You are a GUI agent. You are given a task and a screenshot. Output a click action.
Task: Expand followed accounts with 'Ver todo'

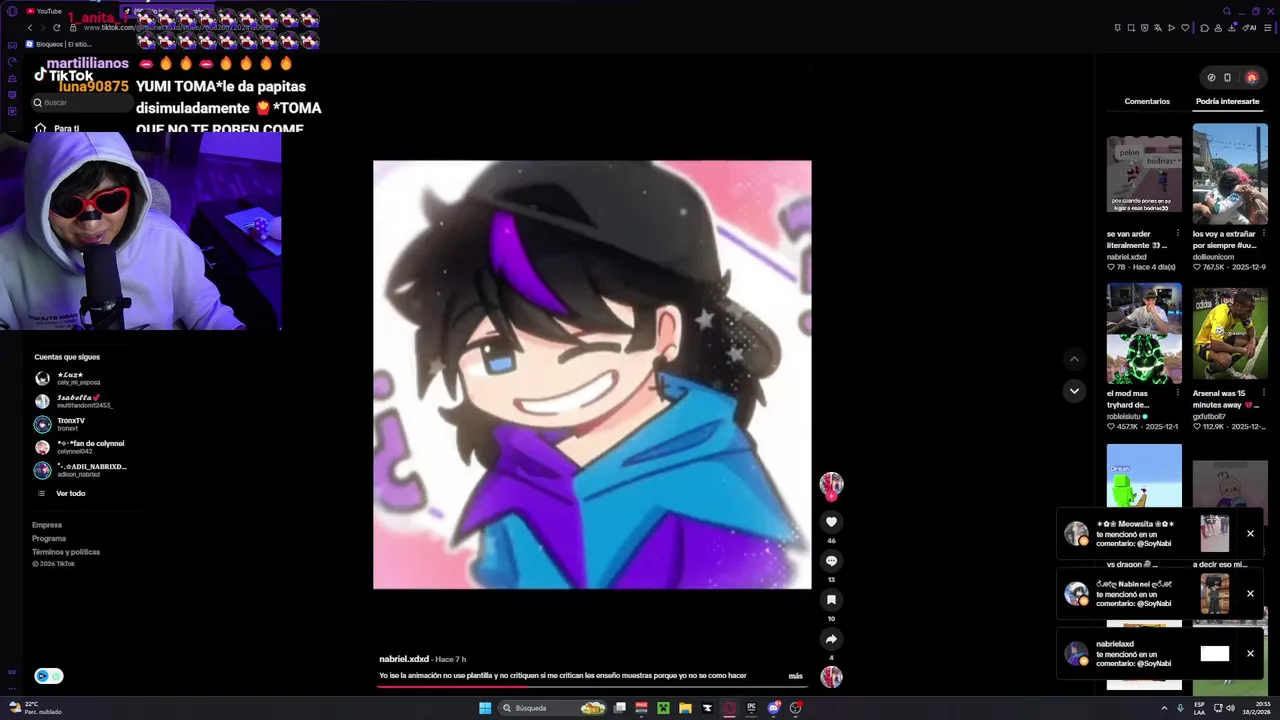70,493
